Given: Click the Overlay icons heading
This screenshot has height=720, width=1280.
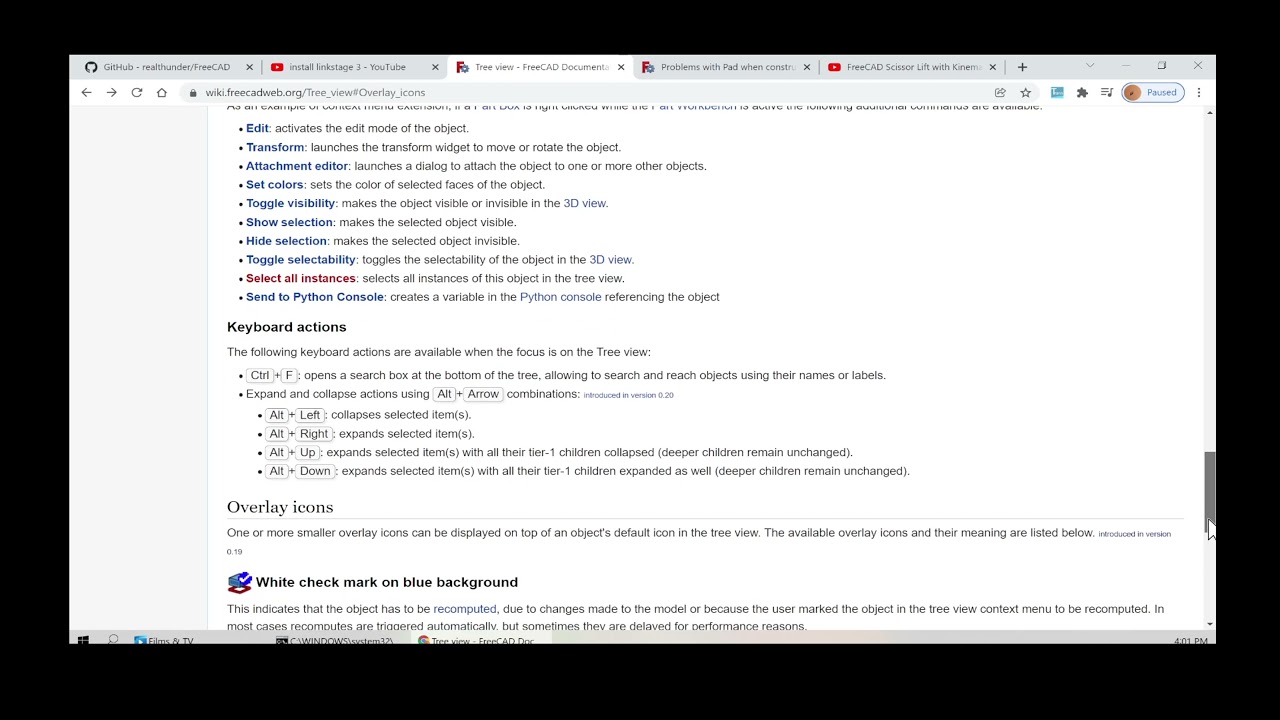Looking at the screenshot, I should pos(280,507).
